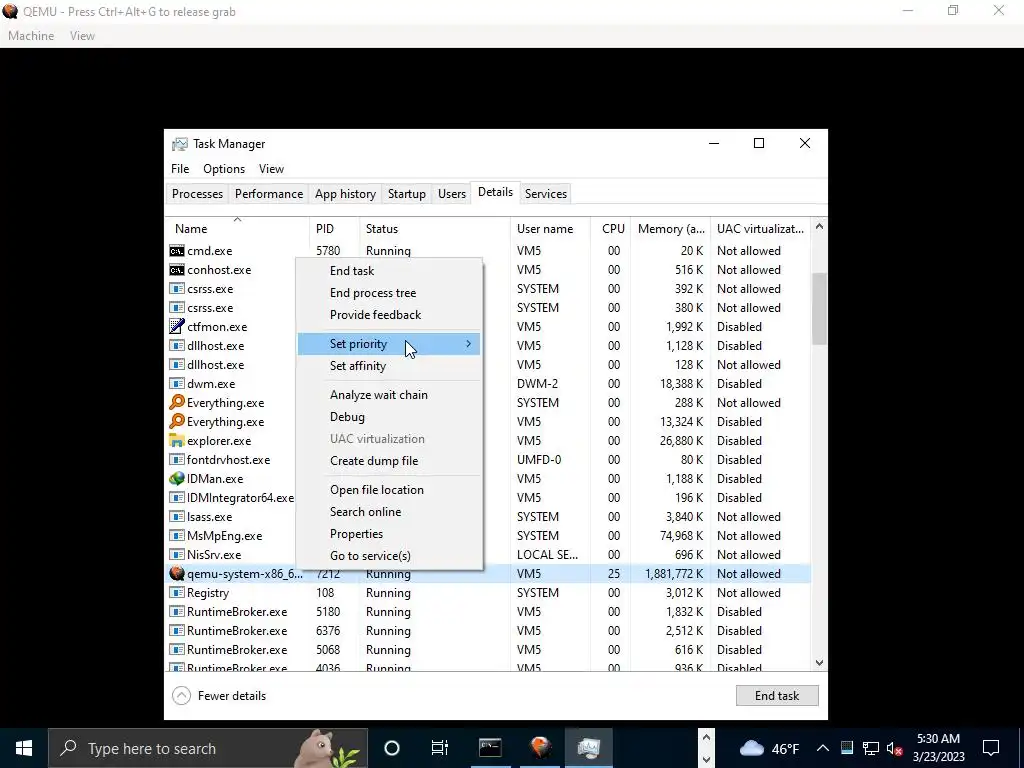The height and width of the screenshot is (768, 1024).
Task: Click the lsass.exe process icon
Action: [176, 517]
